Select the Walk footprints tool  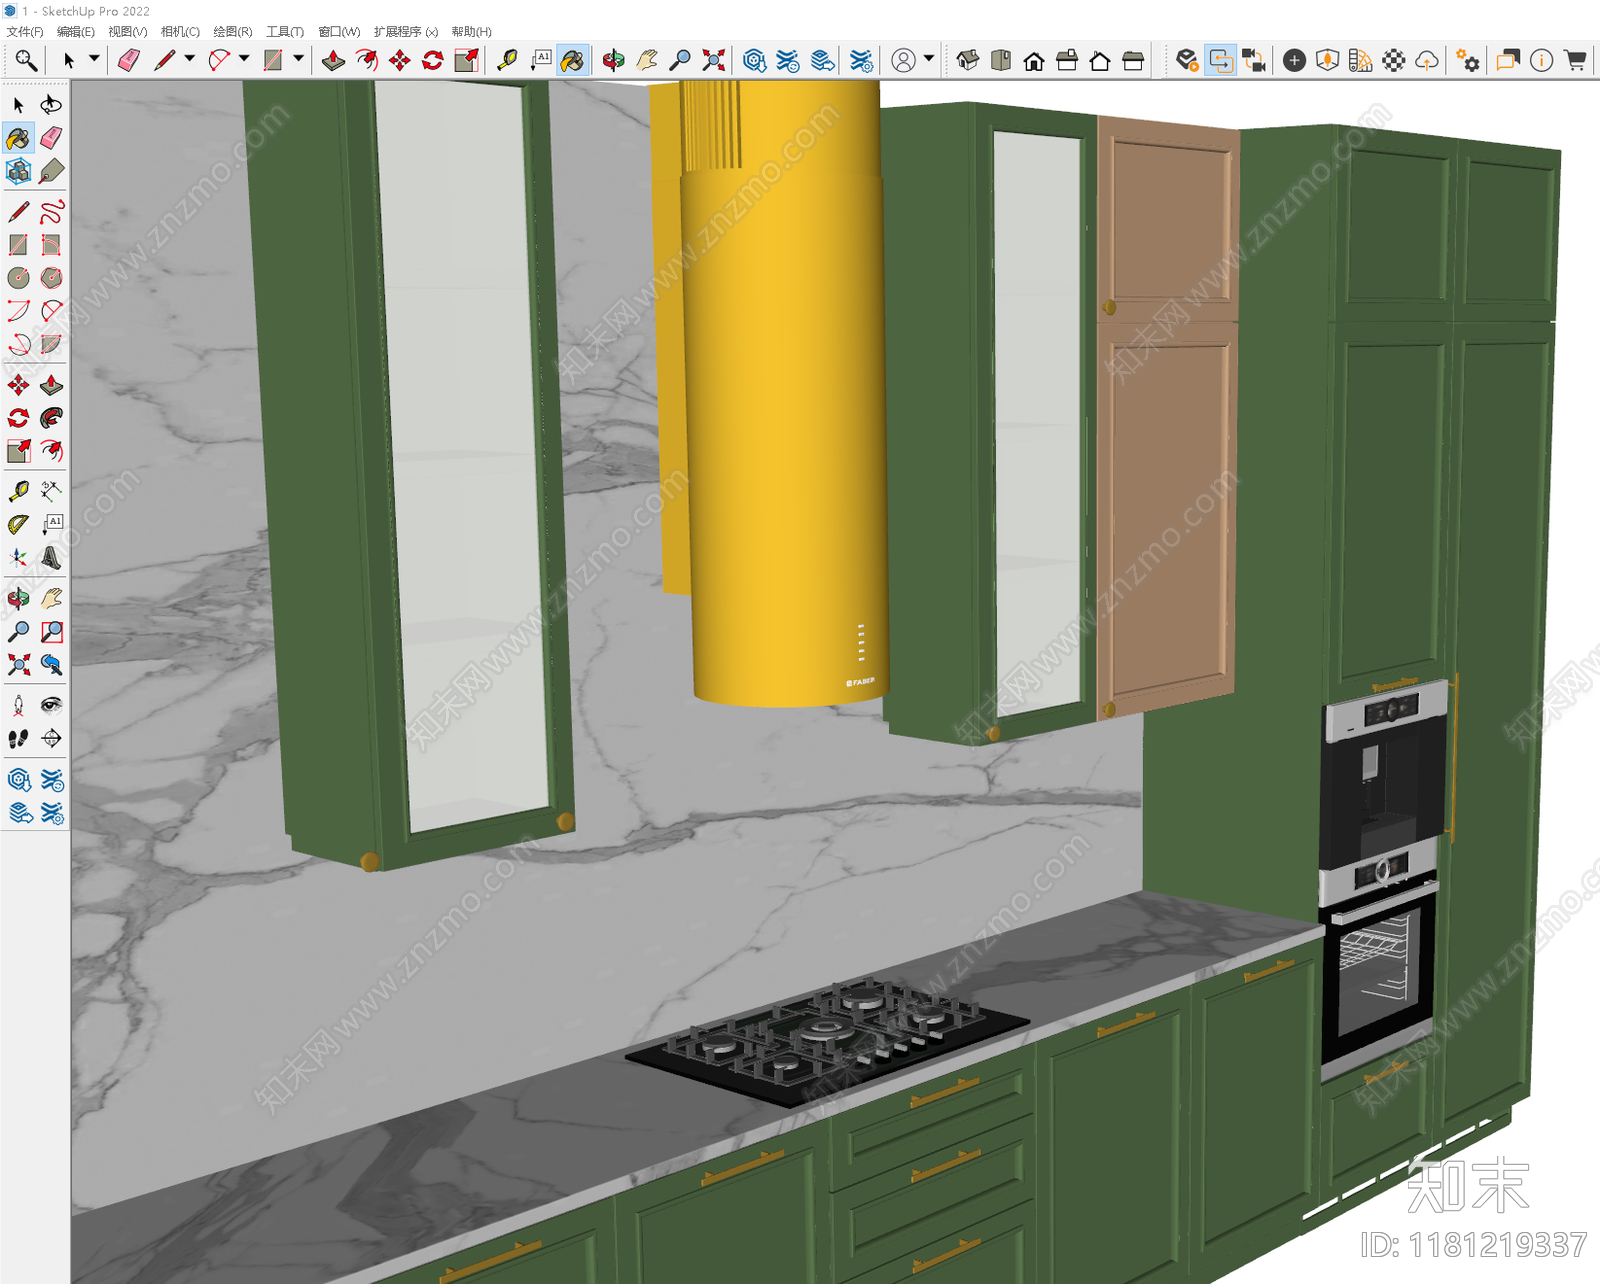[x=18, y=738]
